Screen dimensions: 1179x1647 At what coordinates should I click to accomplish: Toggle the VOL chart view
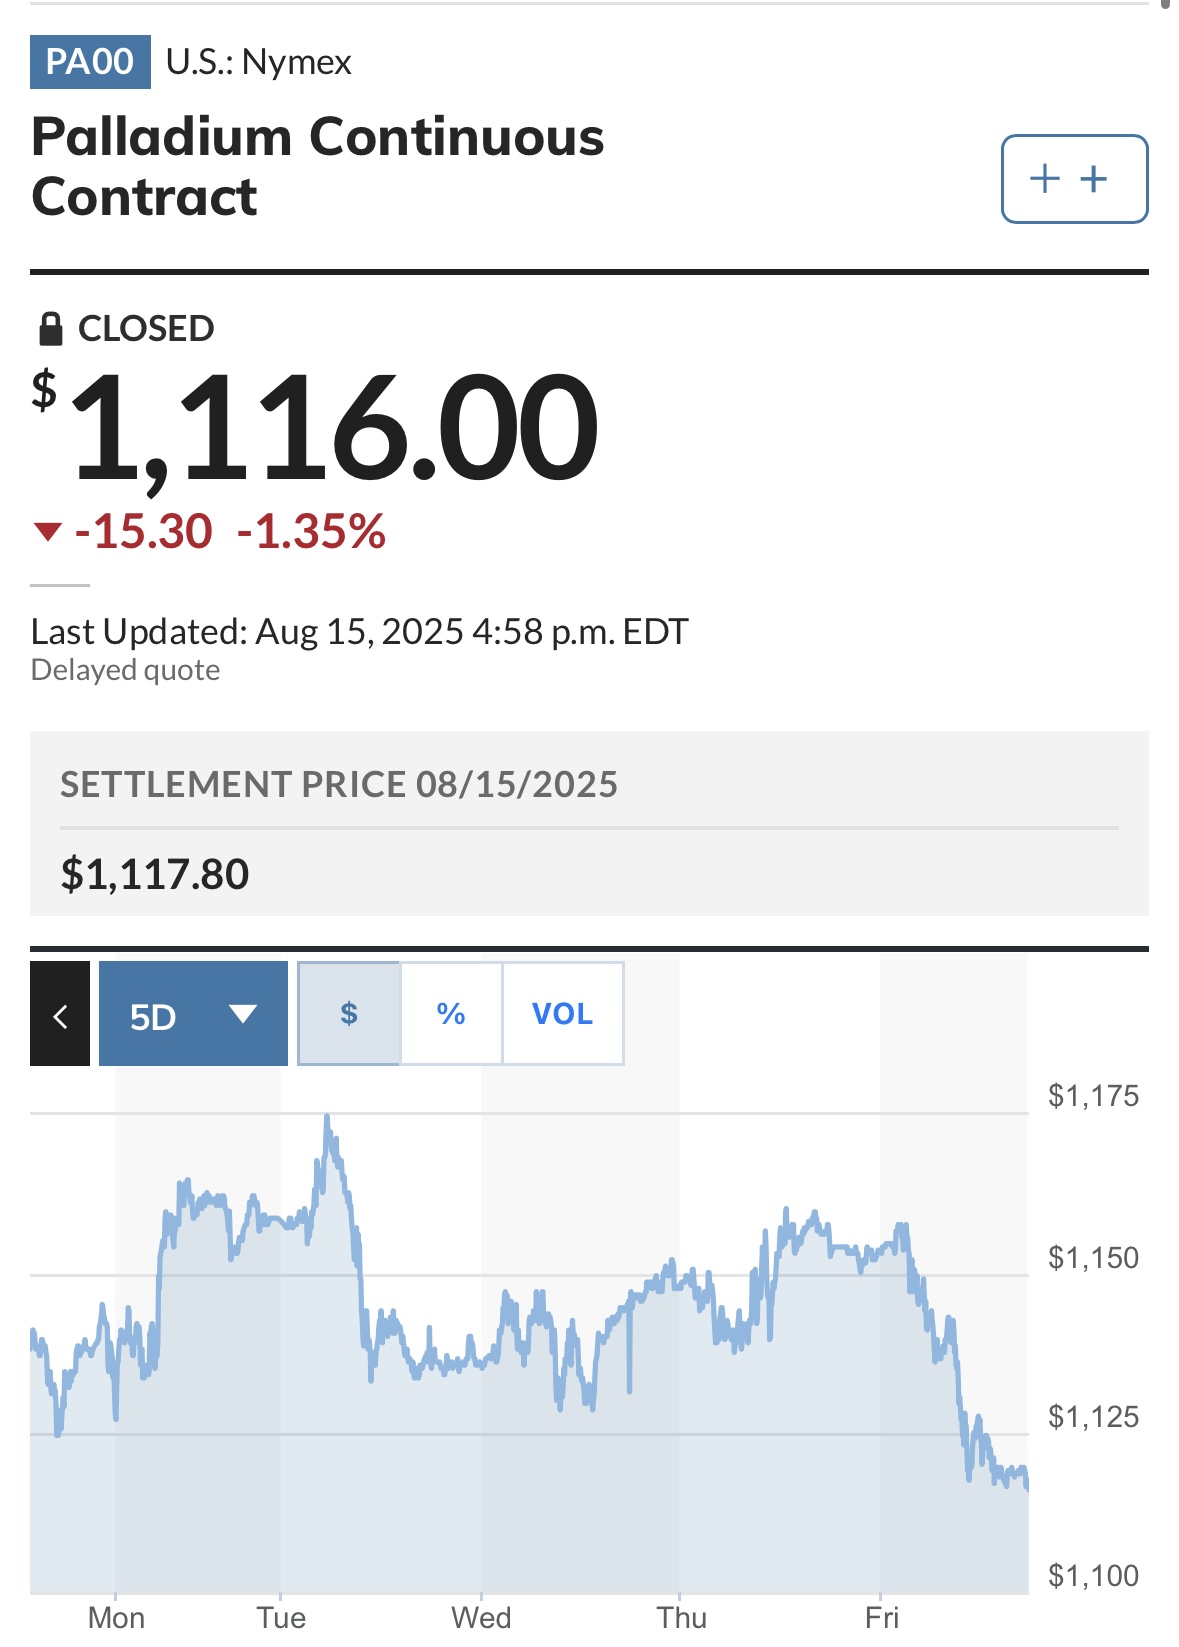562,1014
